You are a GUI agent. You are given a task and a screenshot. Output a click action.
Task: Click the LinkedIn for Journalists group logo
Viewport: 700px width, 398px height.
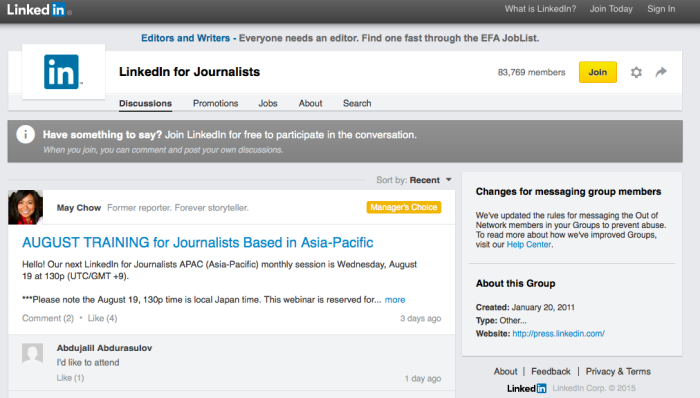pyautogui.click(x=63, y=72)
